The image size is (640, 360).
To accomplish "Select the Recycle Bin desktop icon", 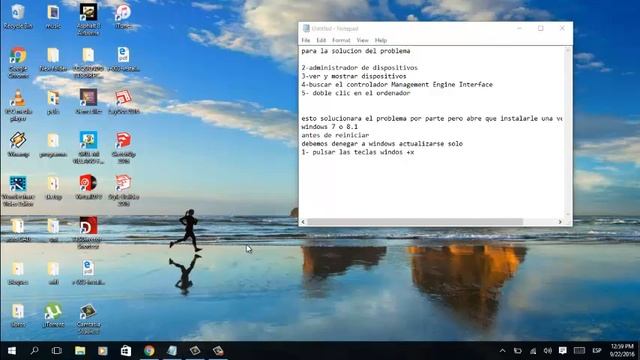I will point(18,17).
